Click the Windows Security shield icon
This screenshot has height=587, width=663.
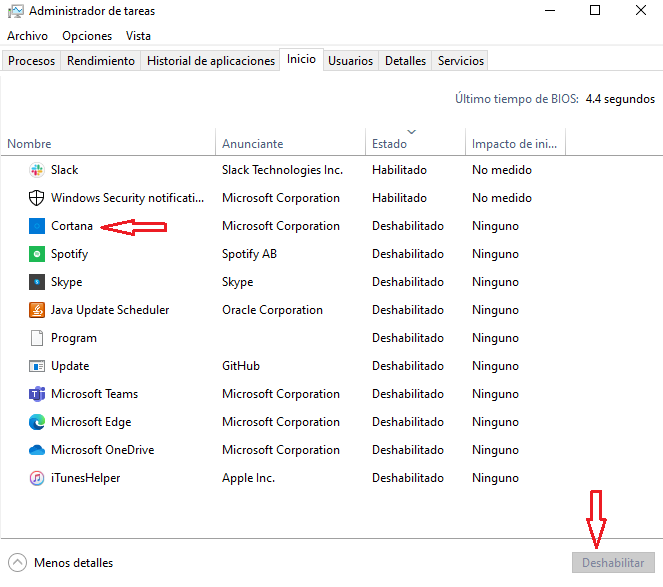click(x=37, y=198)
